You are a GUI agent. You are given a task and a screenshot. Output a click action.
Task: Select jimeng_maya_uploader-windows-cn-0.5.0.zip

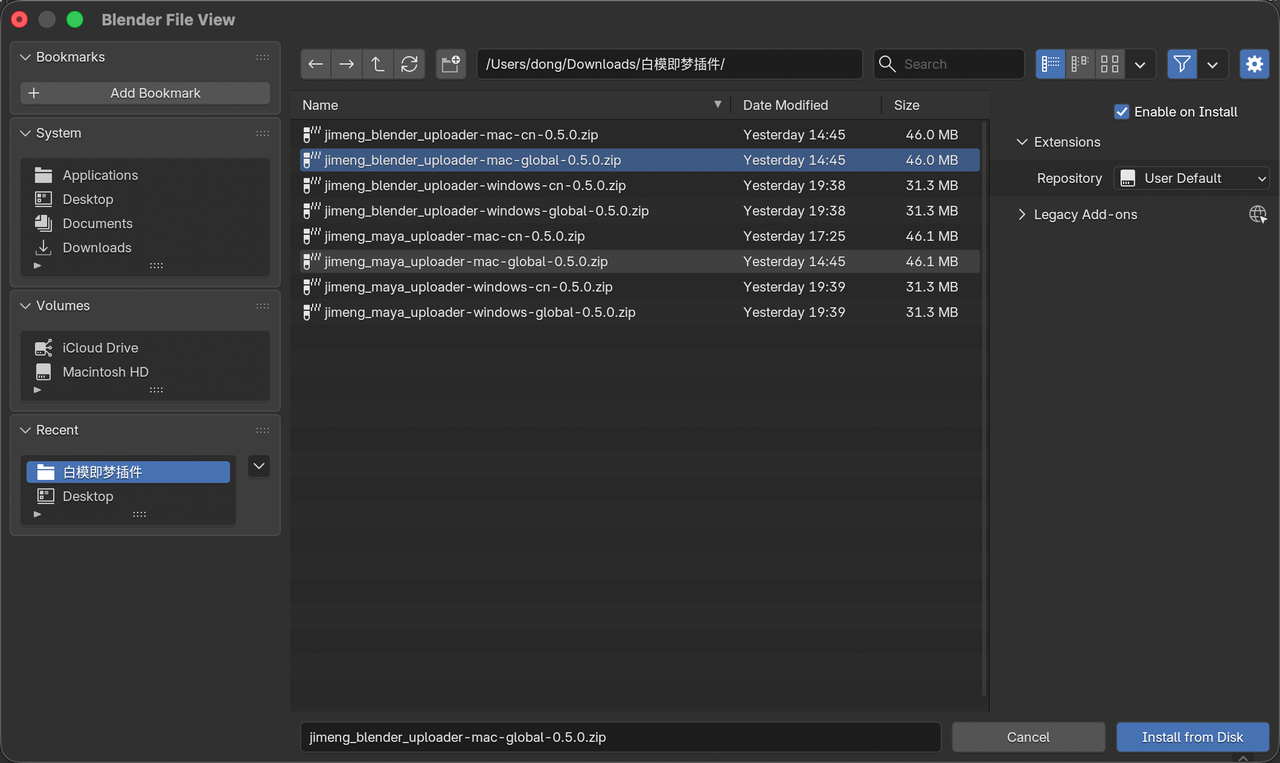(x=640, y=287)
